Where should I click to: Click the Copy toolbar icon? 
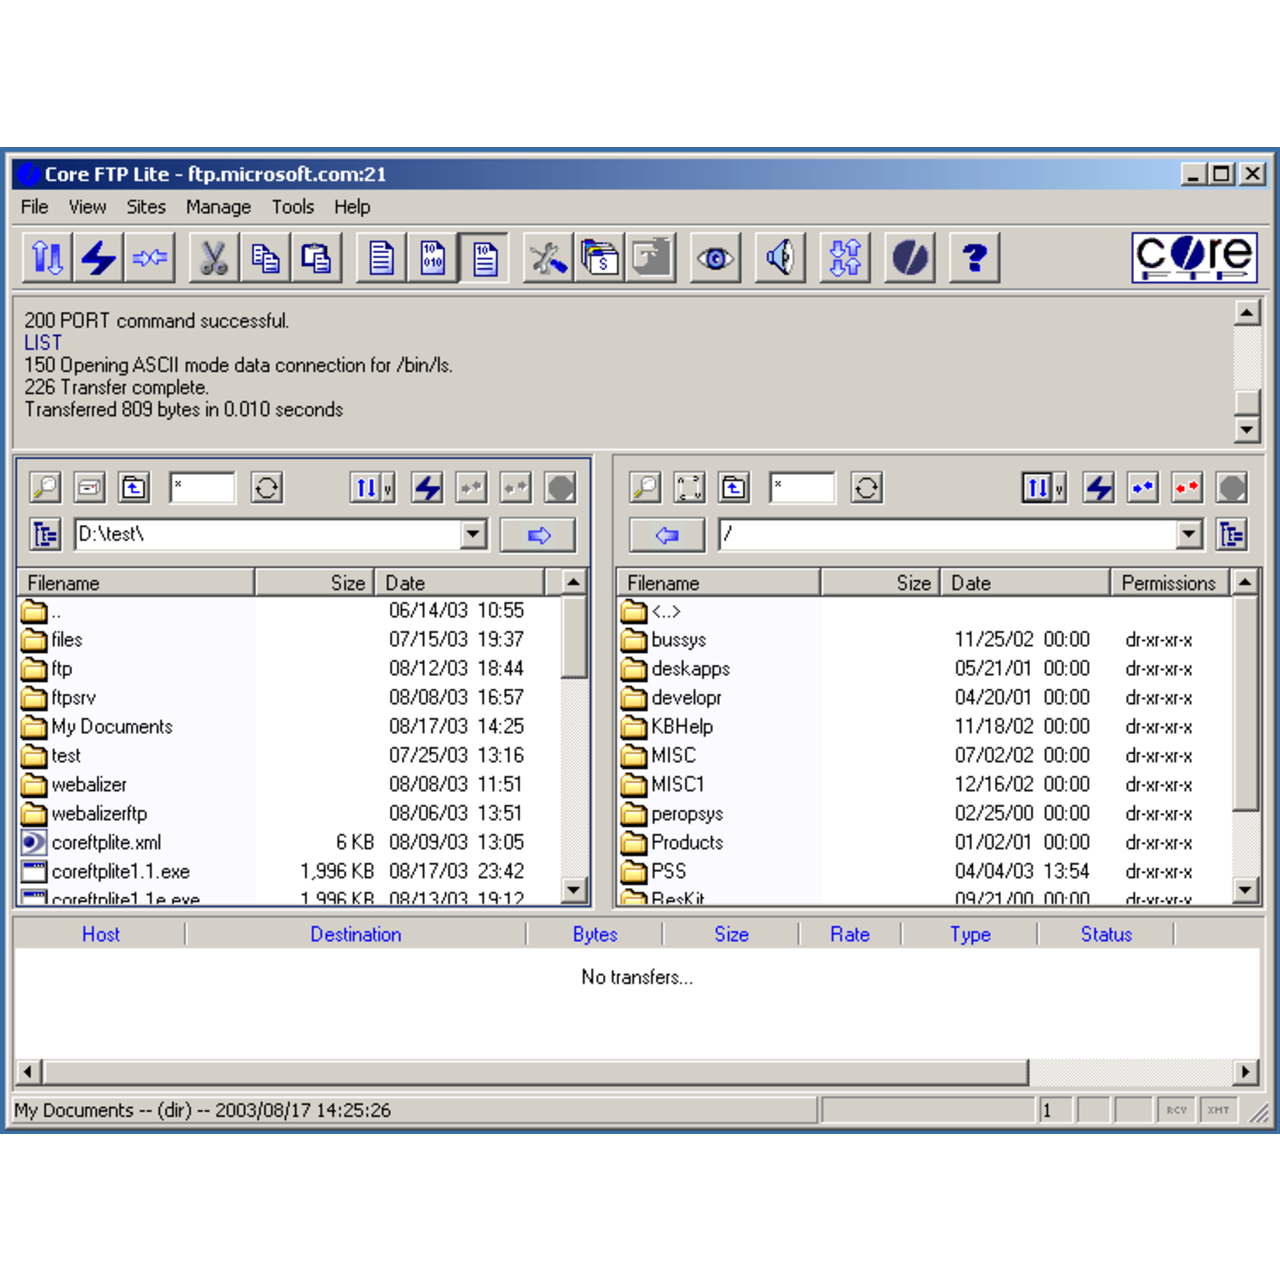265,258
